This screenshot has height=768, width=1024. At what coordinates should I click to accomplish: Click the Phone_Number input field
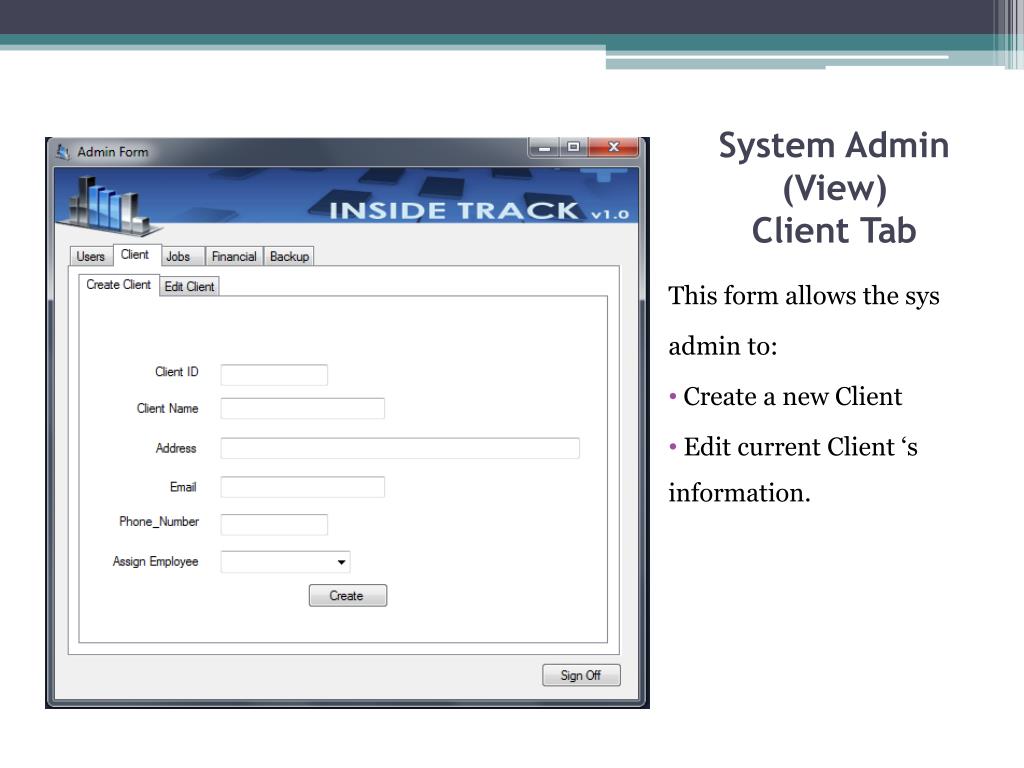[x=274, y=524]
